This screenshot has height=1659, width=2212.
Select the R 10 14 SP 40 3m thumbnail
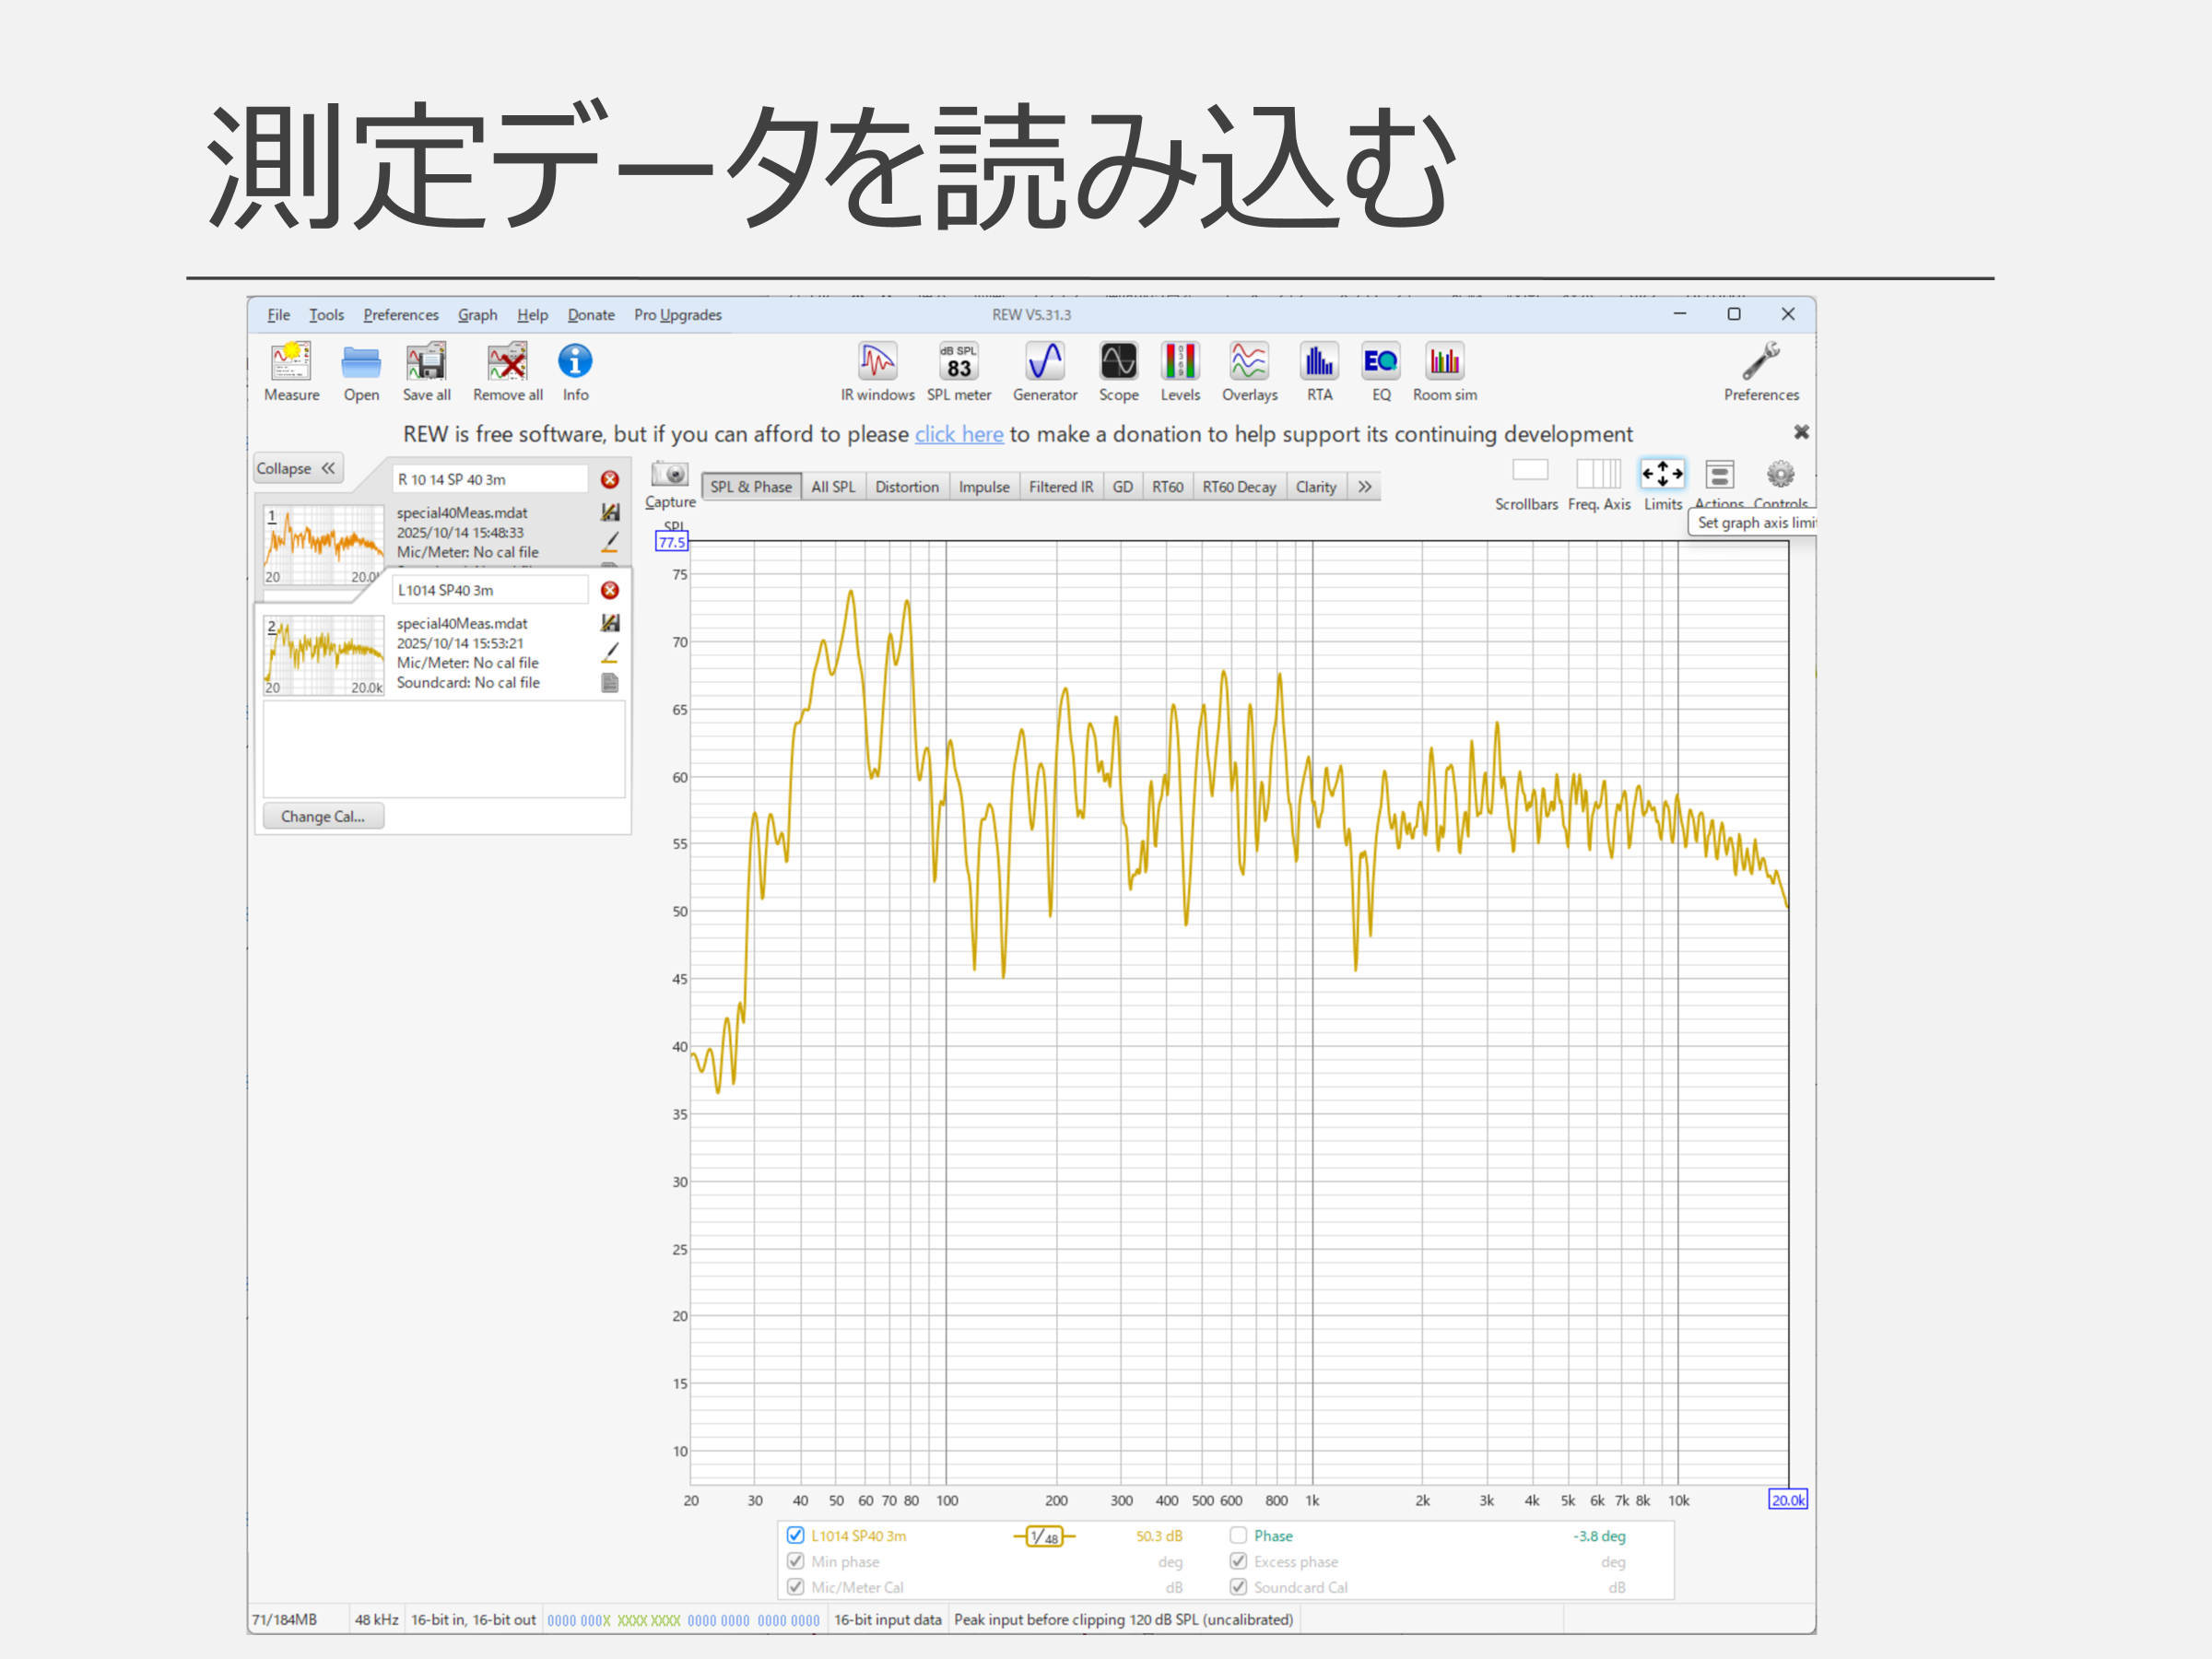click(x=323, y=545)
